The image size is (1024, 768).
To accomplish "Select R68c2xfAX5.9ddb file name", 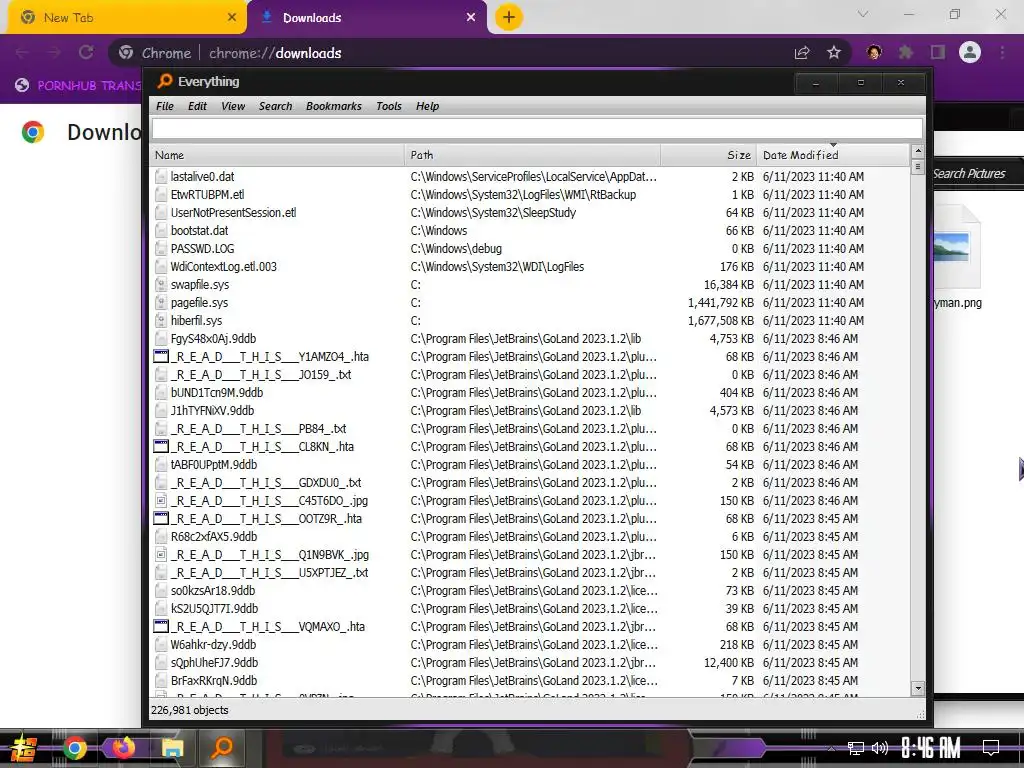I will click(214, 537).
